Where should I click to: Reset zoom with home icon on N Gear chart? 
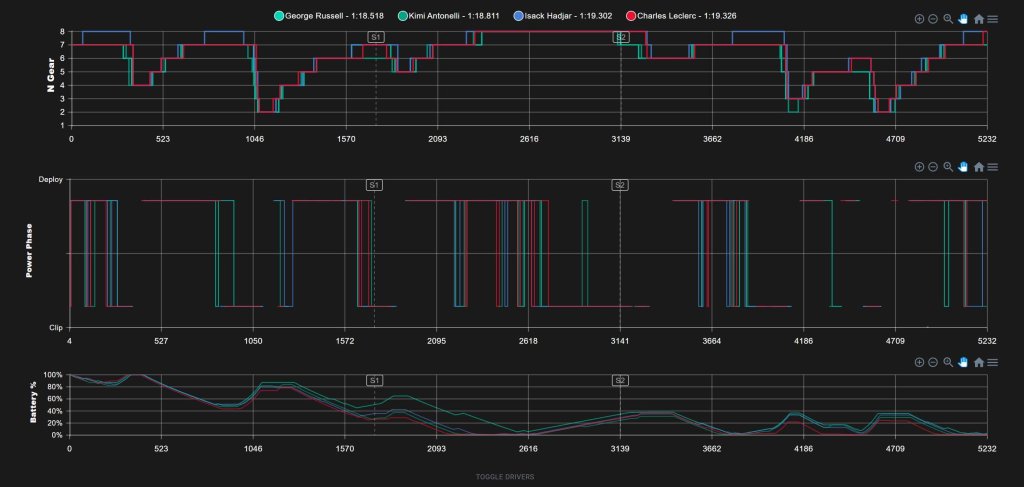pyautogui.click(x=978, y=20)
